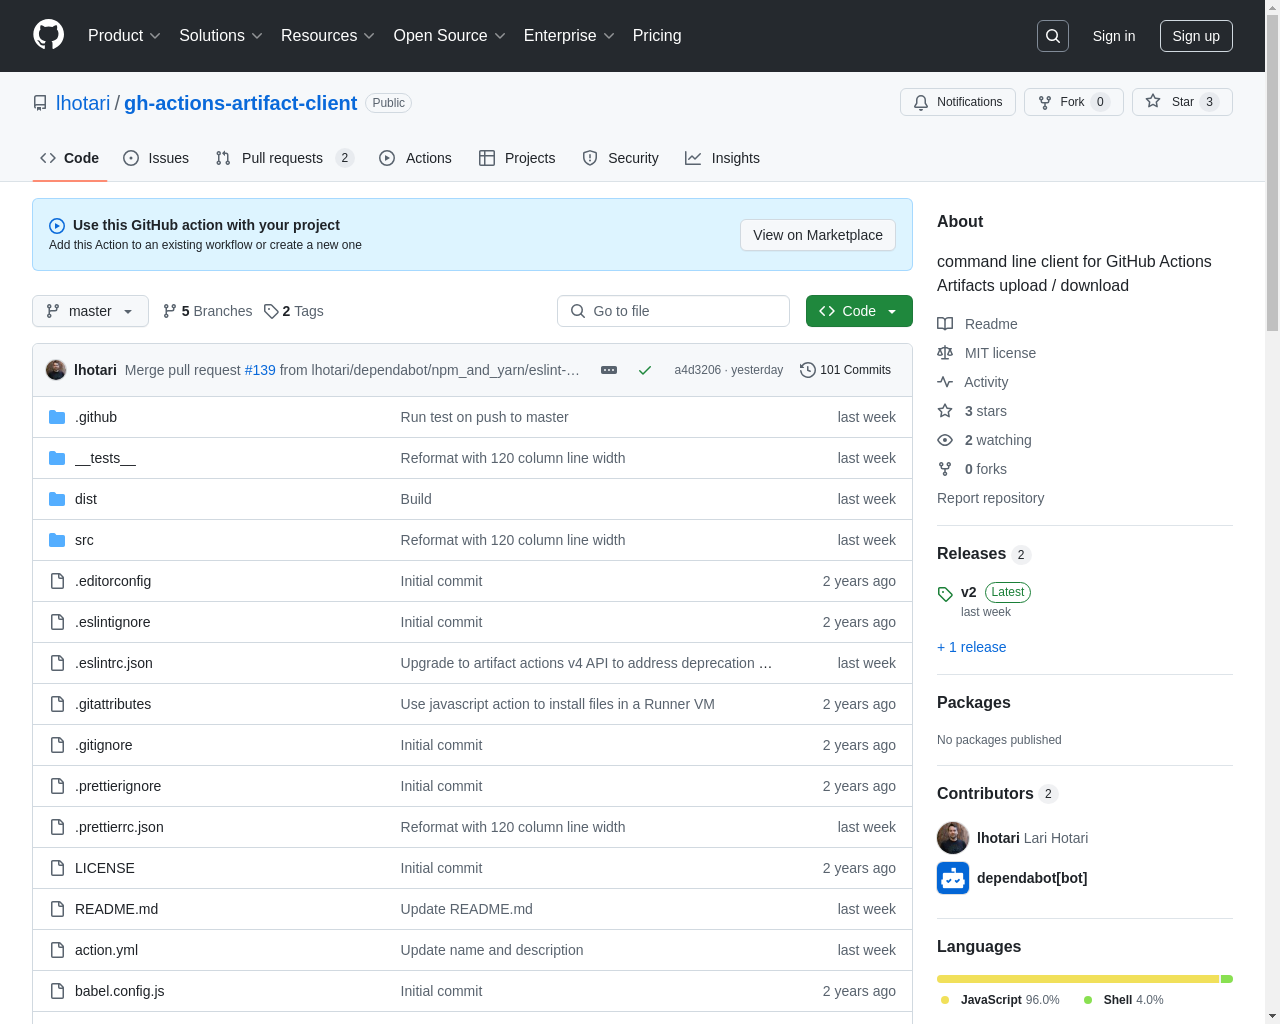Open the .prettierignore file
1280x1024 pixels.
coord(118,786)
